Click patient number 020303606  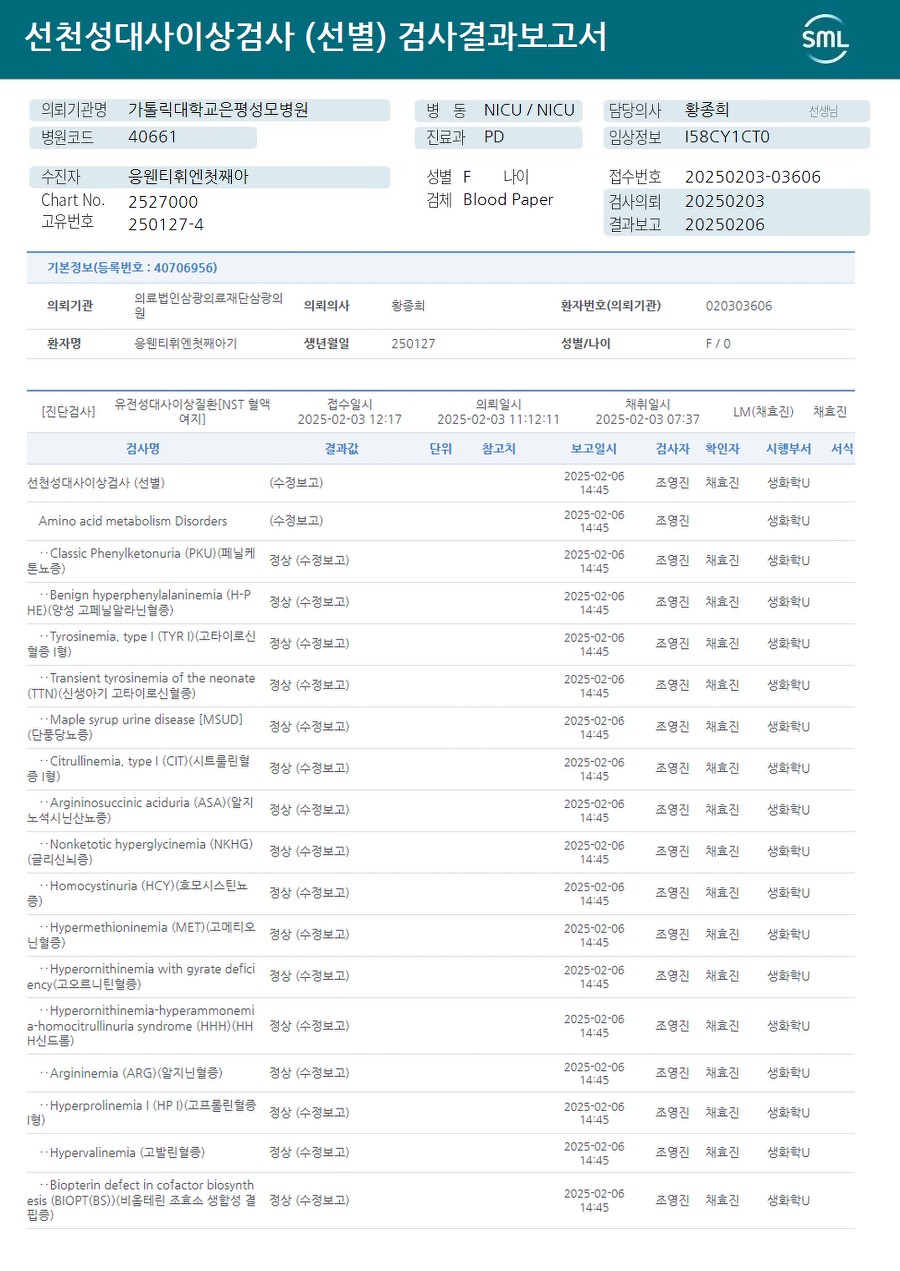[x=739, y=306]
